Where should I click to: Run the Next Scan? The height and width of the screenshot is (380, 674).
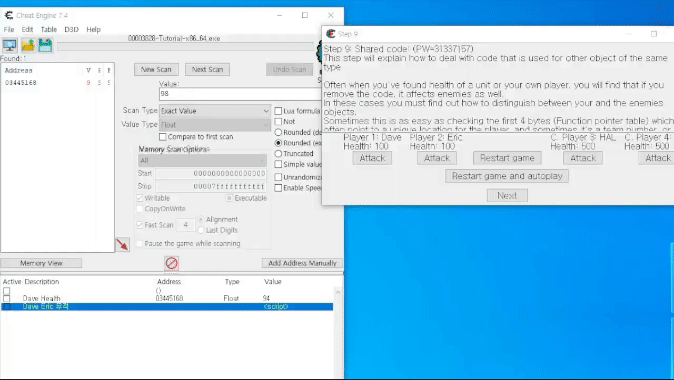(207, 69)
